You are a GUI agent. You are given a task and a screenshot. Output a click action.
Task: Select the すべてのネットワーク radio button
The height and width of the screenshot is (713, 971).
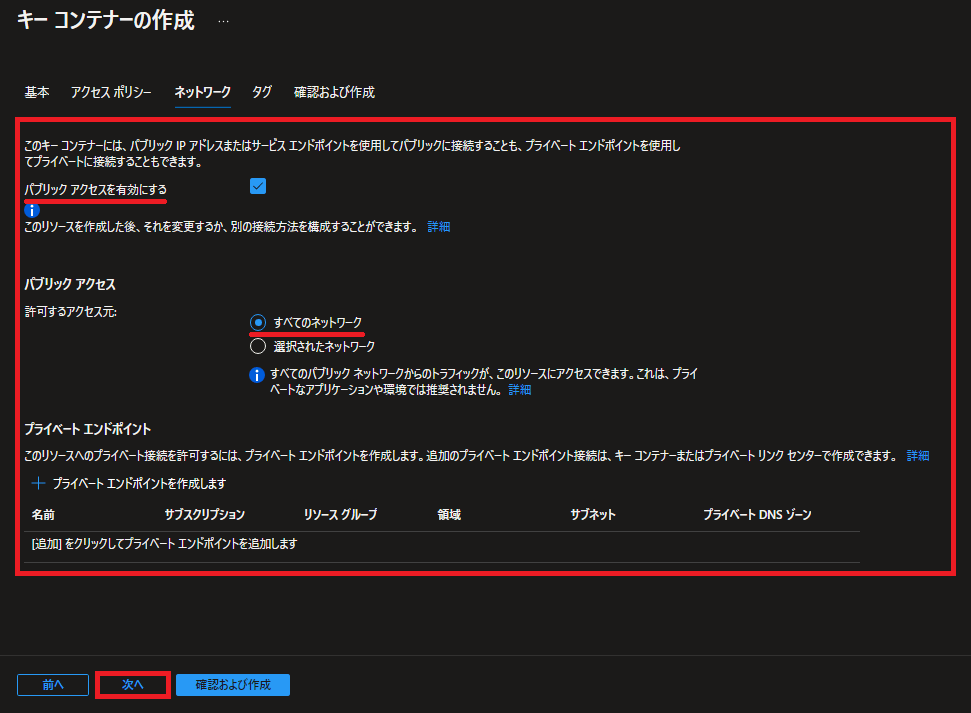[258, 322]
